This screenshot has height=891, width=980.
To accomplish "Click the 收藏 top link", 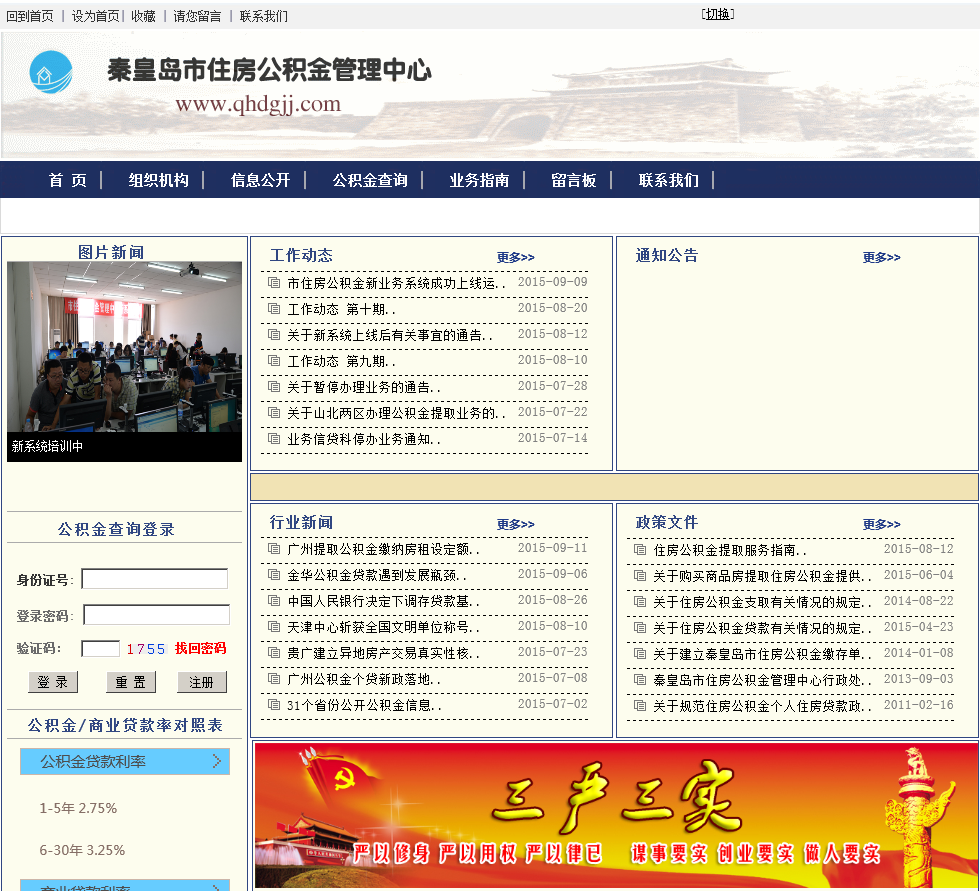I will (143, 16).
